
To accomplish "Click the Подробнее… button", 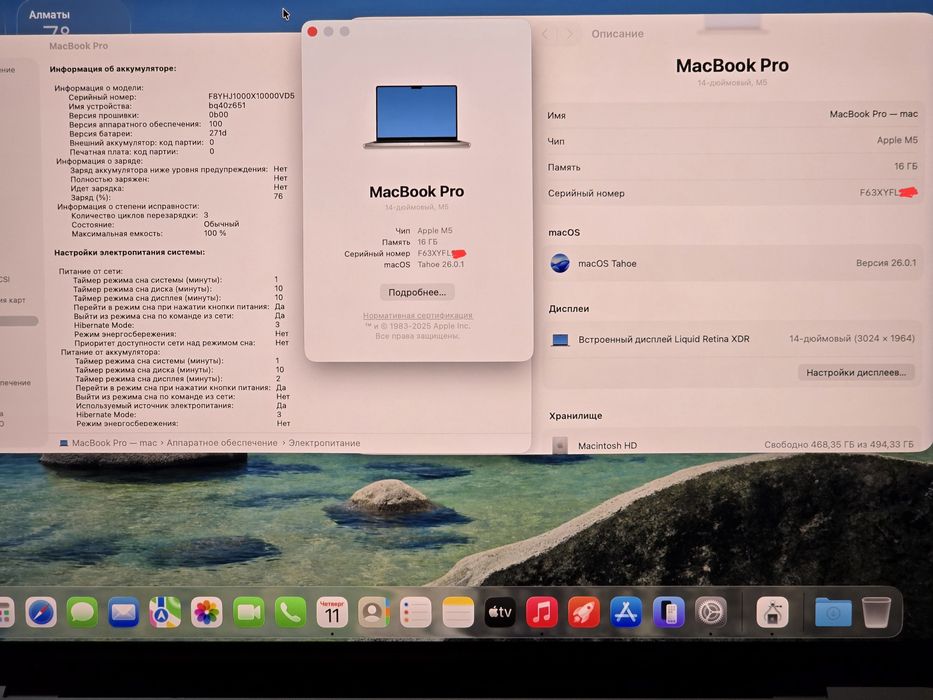I will click(x=417, y=292).
